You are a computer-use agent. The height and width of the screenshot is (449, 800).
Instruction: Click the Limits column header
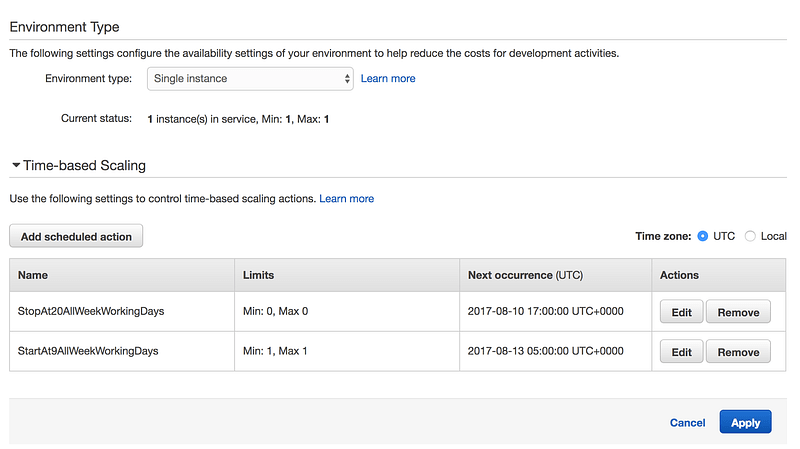coord(258,275)
